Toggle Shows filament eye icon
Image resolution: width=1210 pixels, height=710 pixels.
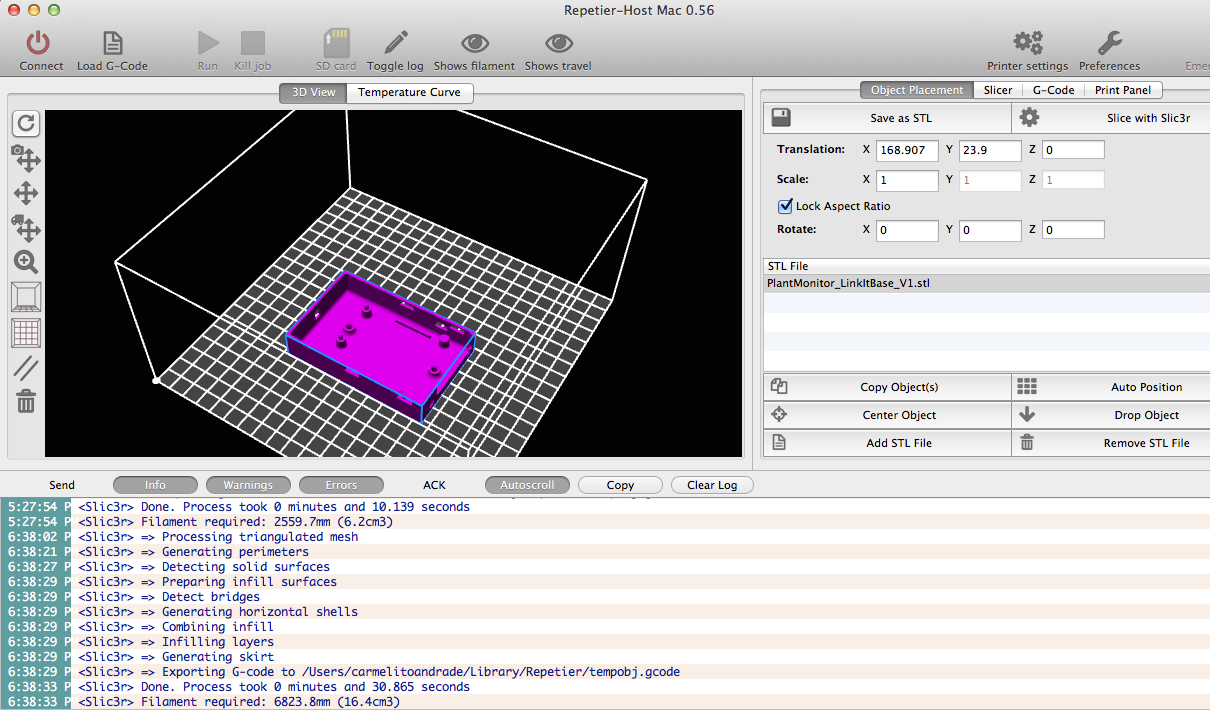tap(474, 43)
